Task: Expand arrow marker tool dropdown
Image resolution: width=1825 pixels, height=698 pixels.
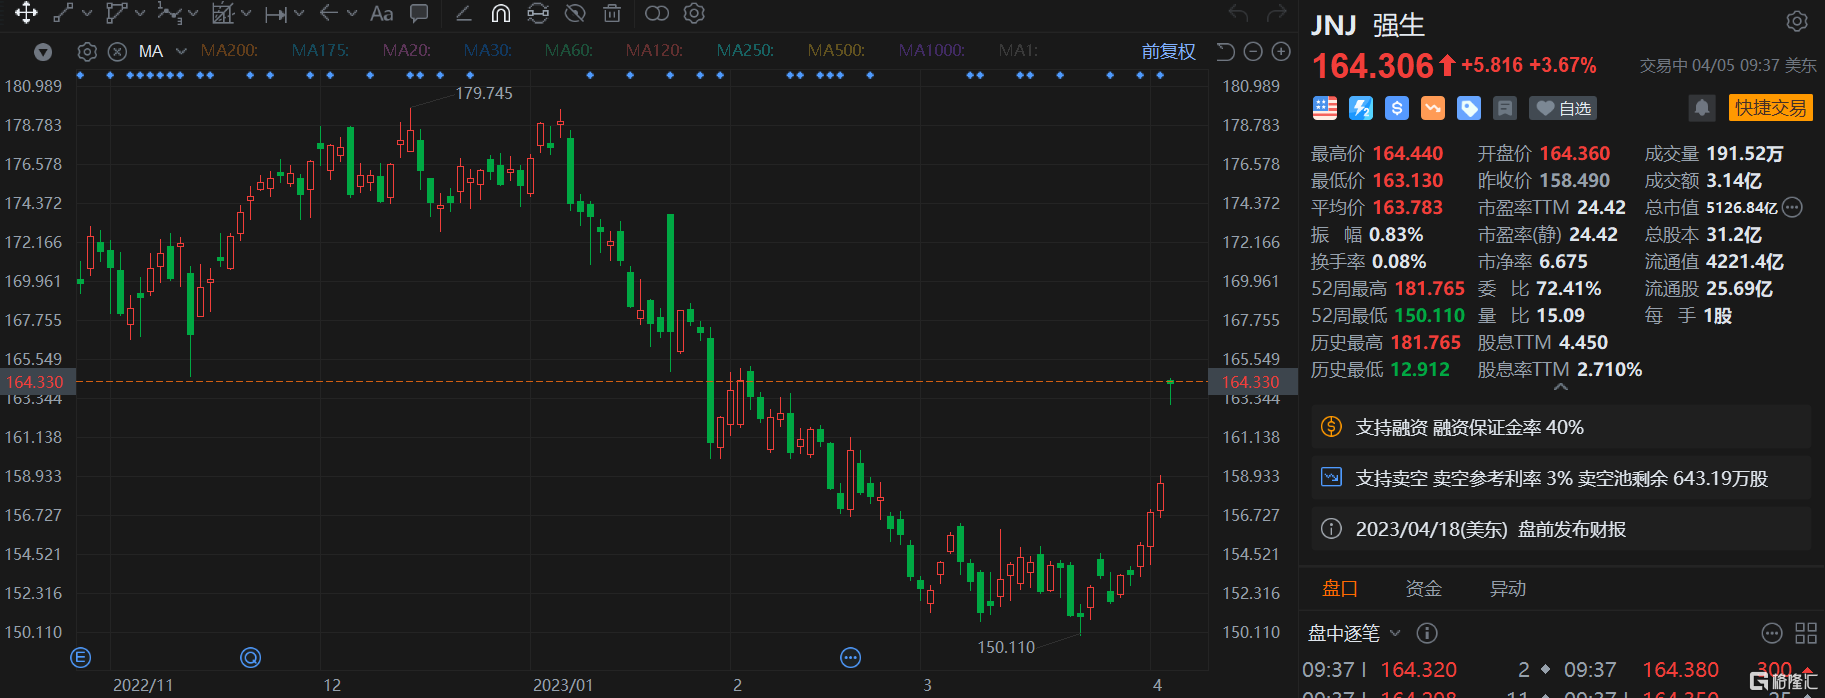Action: (352, 13)
